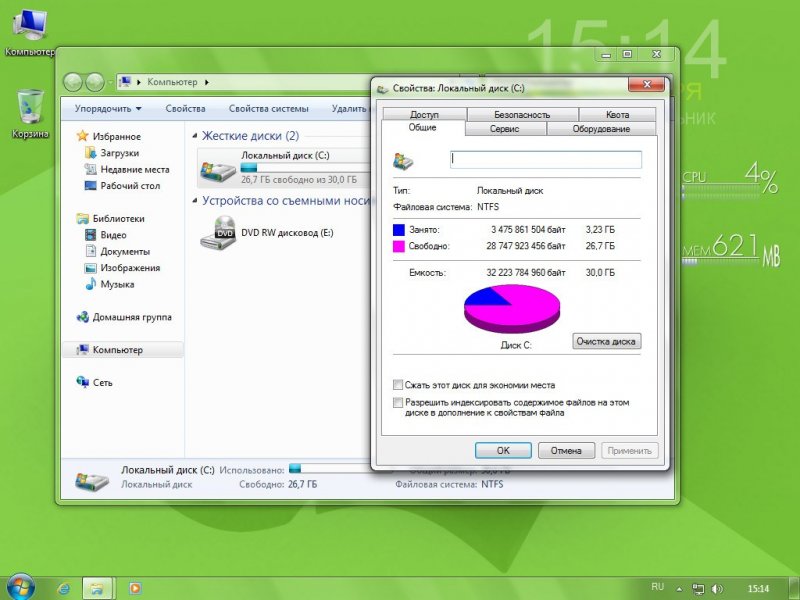The height and width of the screenshot is (600, 800).
Task: Click the Видео library icon
Action: 90,235
